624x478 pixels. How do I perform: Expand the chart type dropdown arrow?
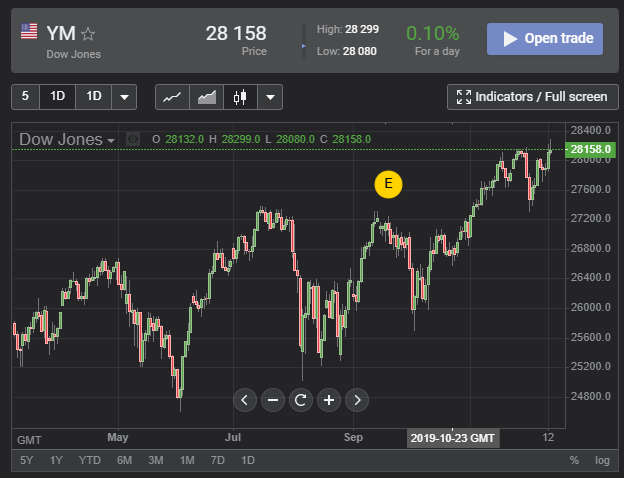click(x=270, y=97)
